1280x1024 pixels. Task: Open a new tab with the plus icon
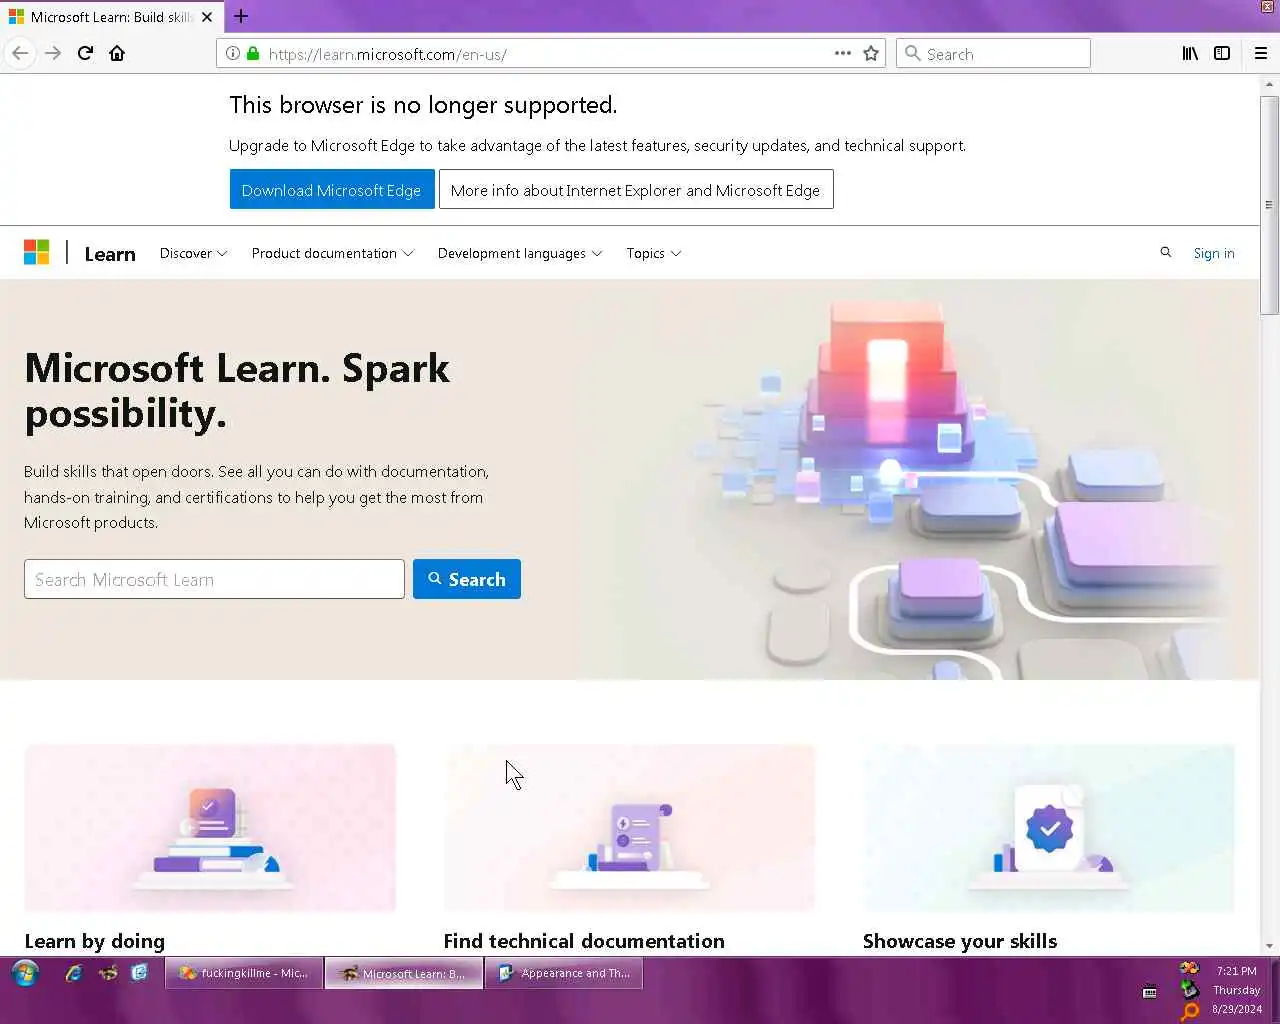coord(241,16)
